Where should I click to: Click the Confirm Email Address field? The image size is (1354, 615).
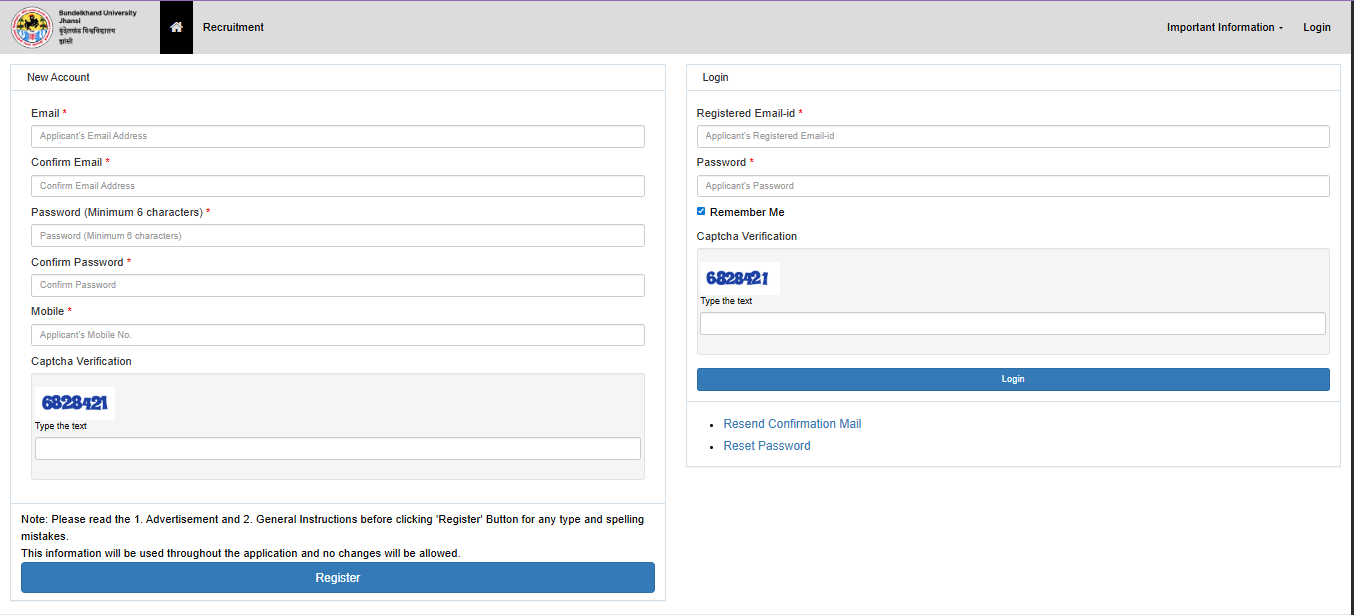(337, 186)
